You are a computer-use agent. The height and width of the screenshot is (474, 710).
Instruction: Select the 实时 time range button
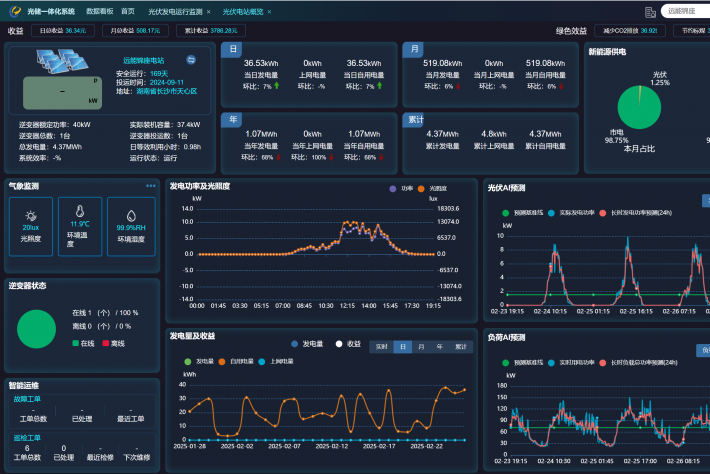coord(380,347)
